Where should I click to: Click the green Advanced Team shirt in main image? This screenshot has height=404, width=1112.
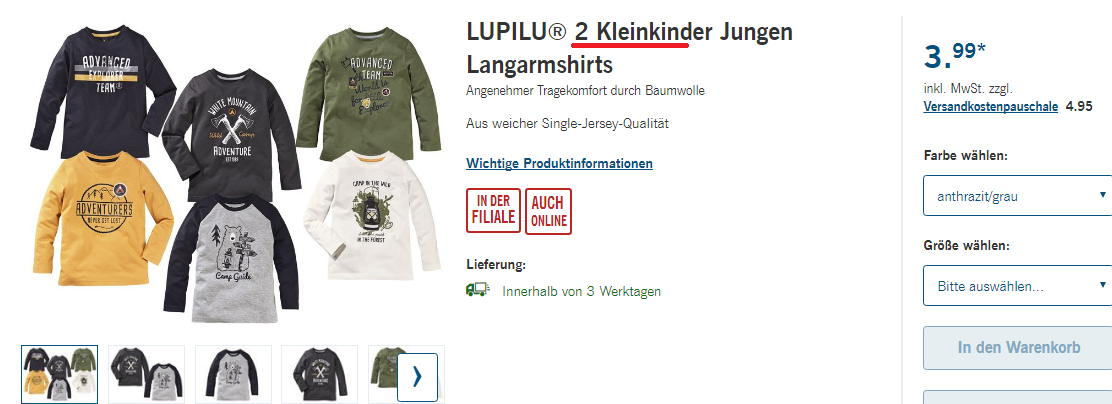pyautogui.click(x=369, y=90)
